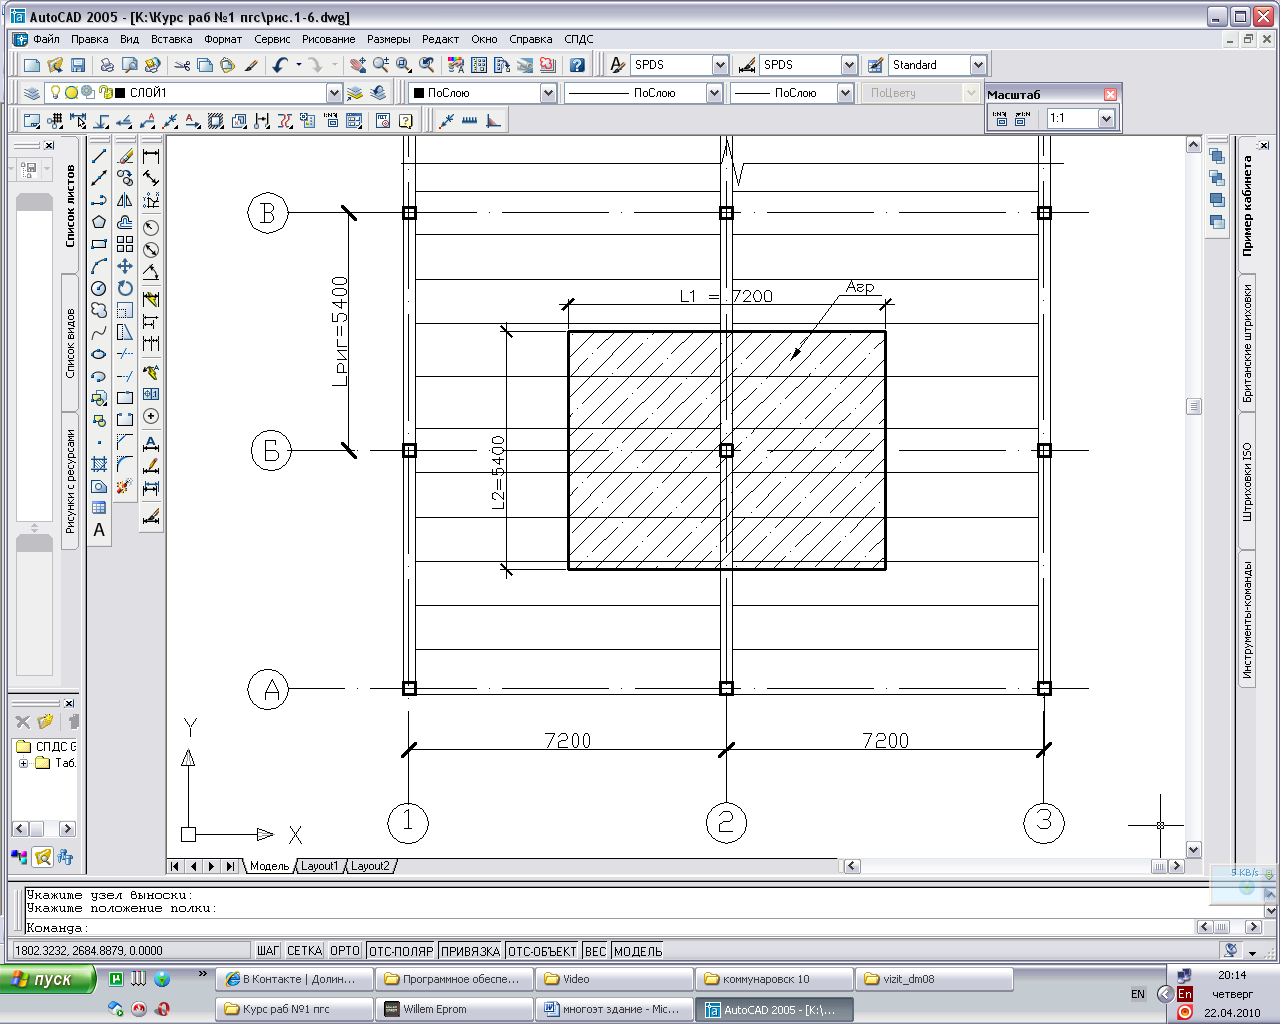The height and width of the screenshot is (1024, 1280).
Task: Toggle ОРТО ortho mode
Action: pos(345,951)
